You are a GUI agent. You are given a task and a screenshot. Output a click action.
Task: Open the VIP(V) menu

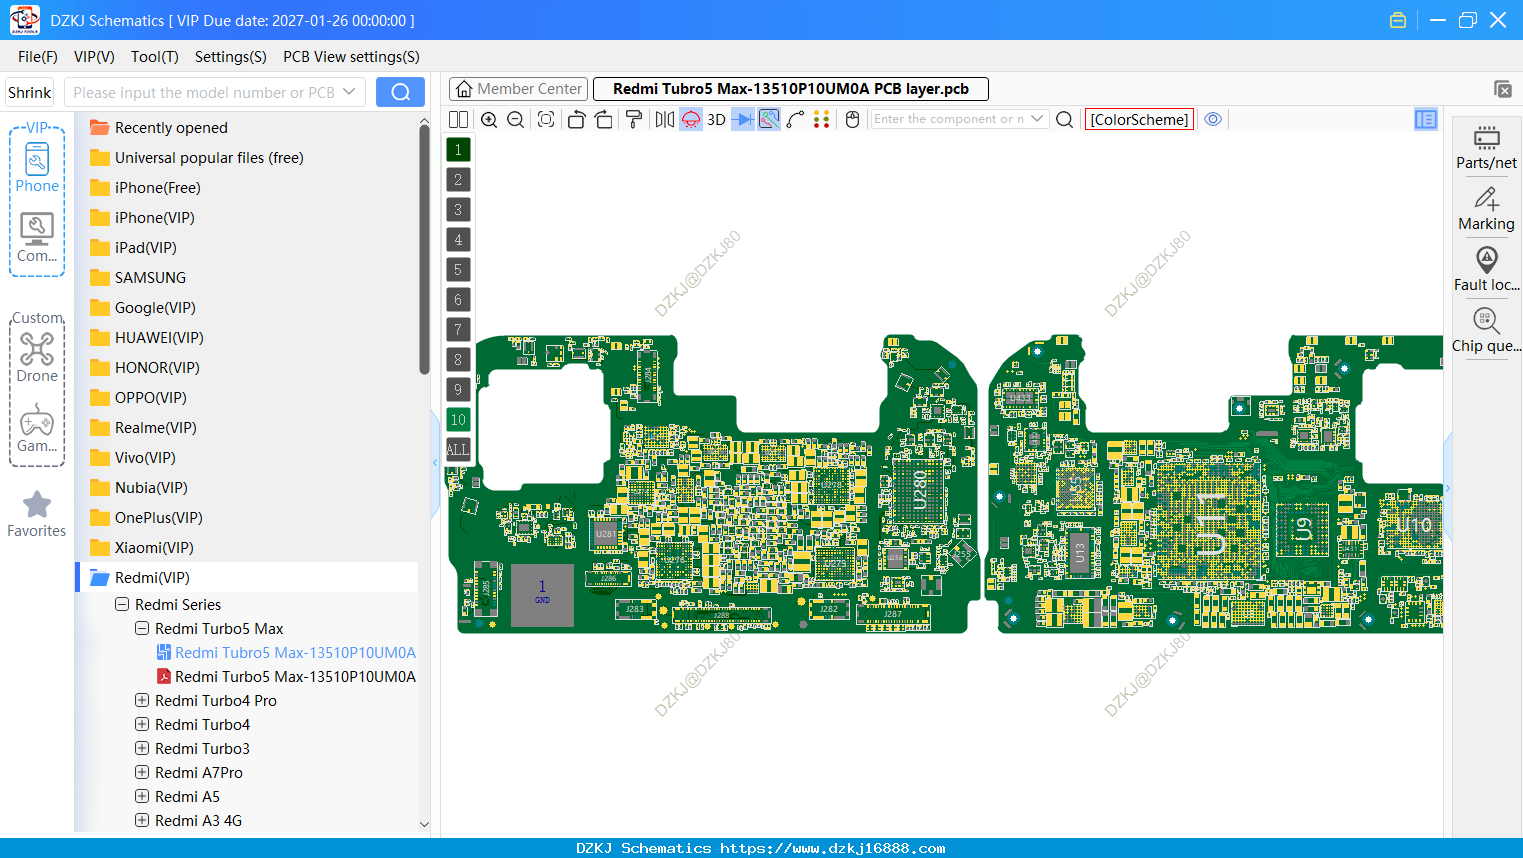94,57
